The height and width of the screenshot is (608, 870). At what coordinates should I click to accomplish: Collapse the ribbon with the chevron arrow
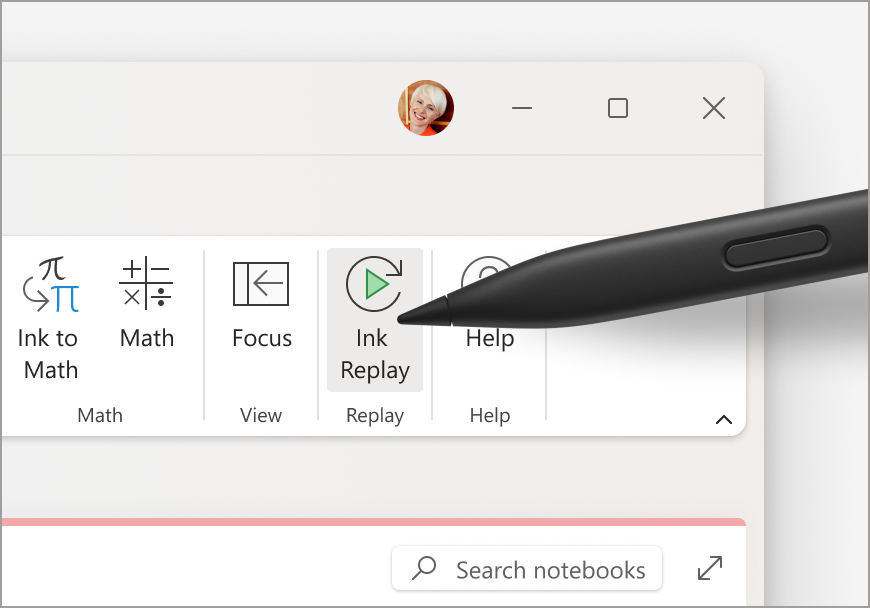[724, 420]
